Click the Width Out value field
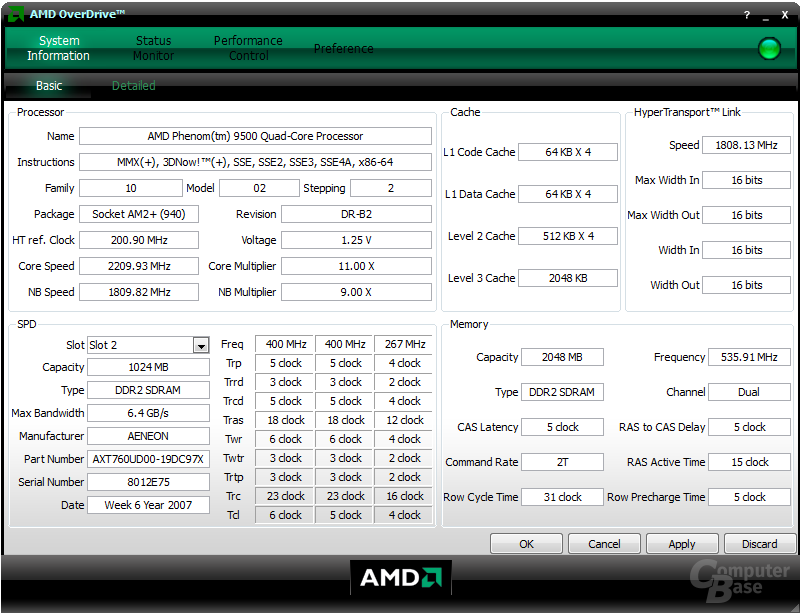 click(746, 285)
